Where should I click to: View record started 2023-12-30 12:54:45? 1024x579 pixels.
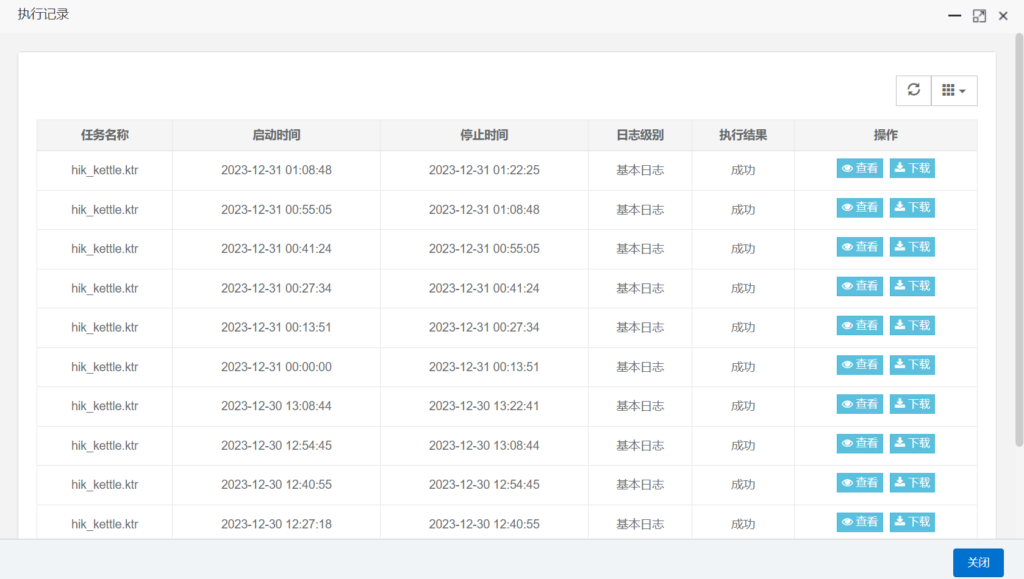pos(859,443)
